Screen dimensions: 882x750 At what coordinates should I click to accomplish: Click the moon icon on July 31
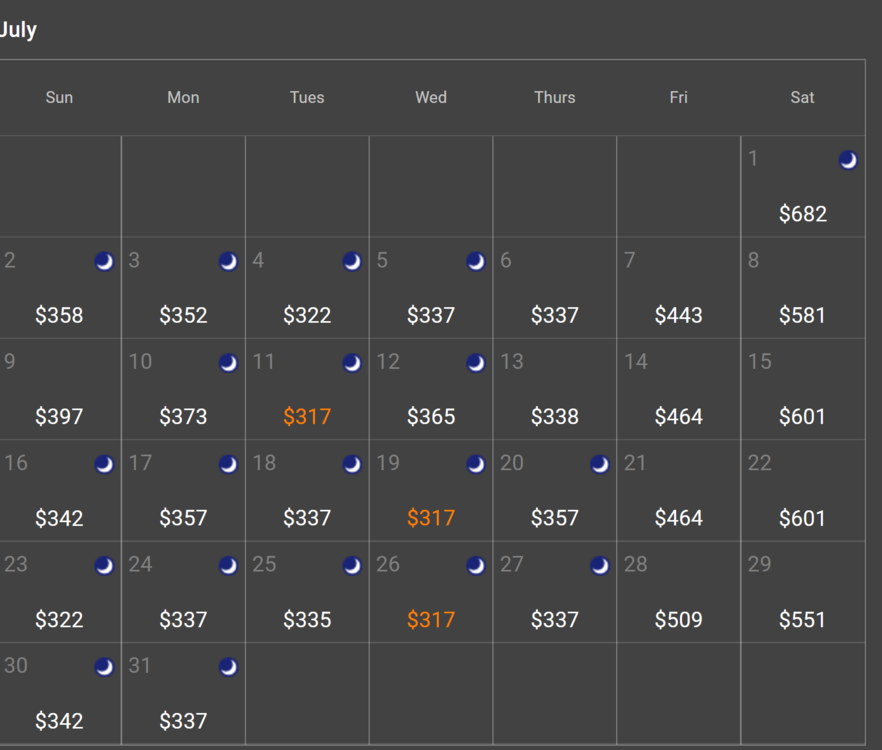coord(228,667)
